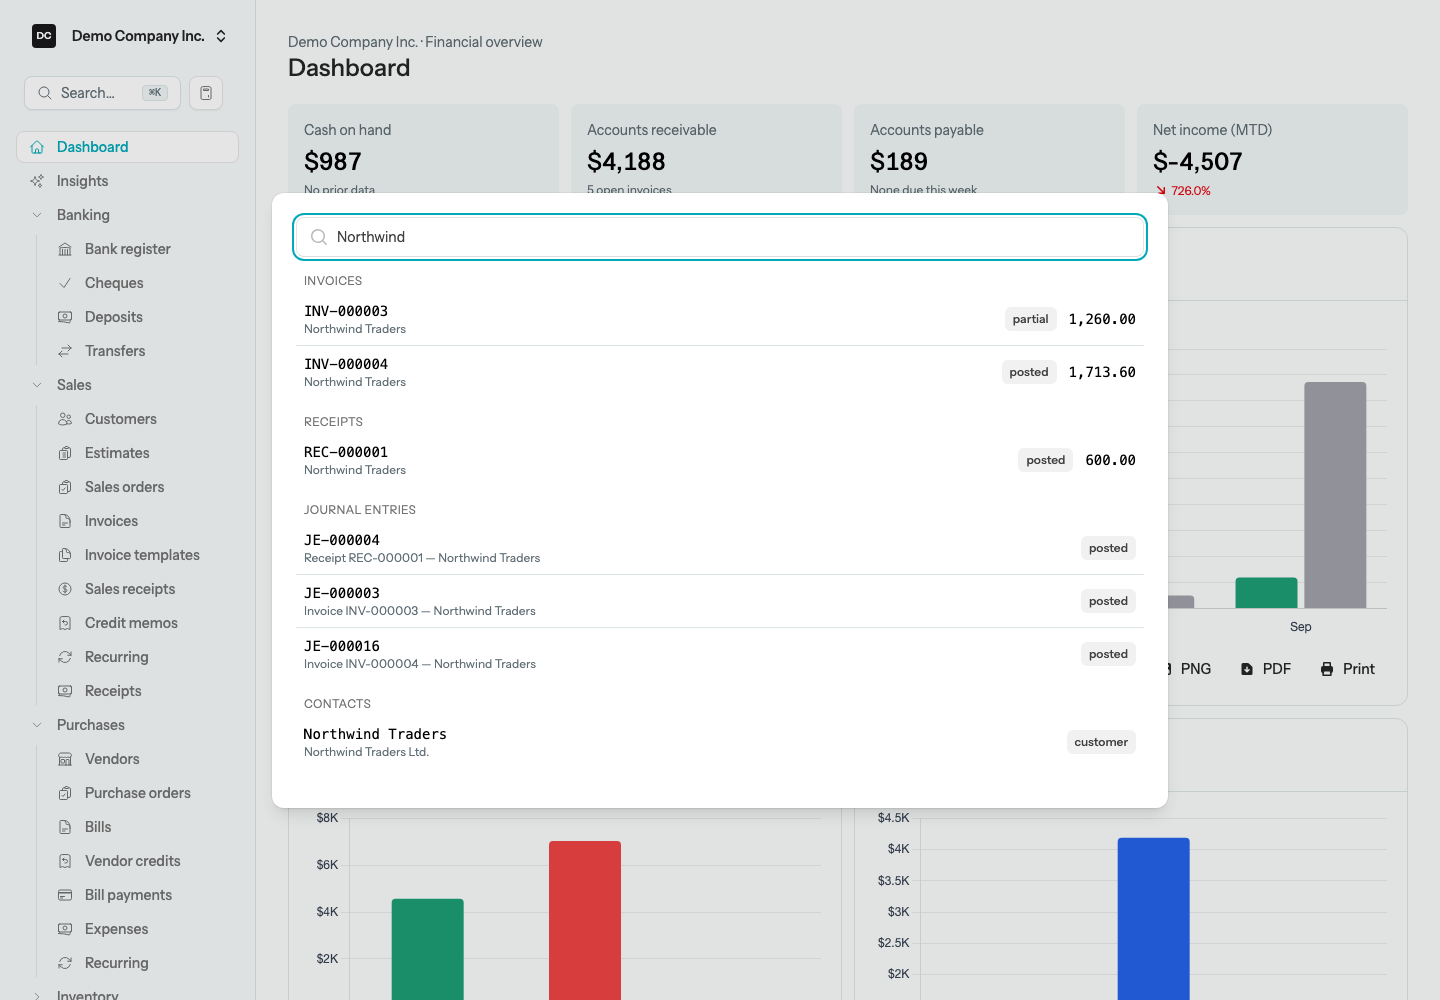Screen dimensions: 1440x1000
Task: Open the Vendors page
Action: click(x=141, y=759)
